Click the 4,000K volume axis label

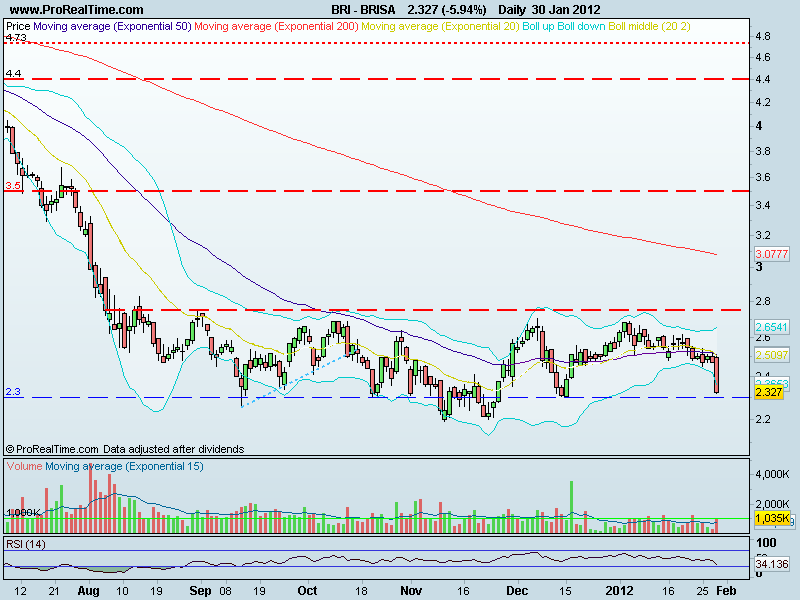(772, 474)
